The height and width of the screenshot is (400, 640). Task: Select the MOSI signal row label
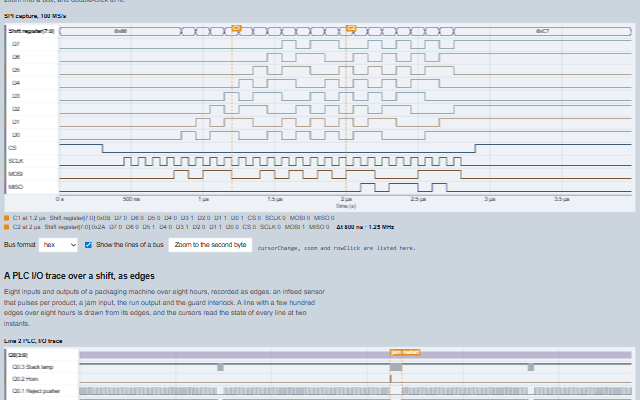coord(16,174)
